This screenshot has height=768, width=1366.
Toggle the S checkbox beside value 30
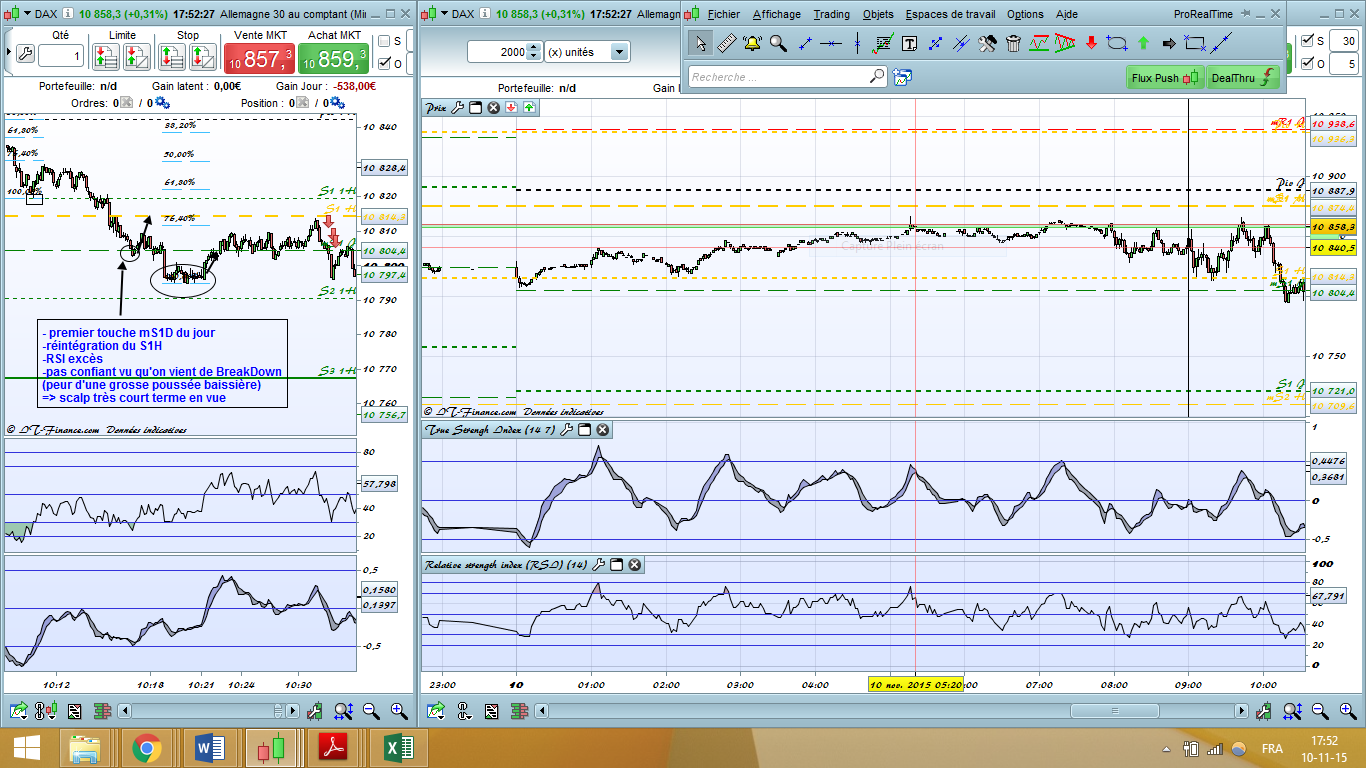1307,41
